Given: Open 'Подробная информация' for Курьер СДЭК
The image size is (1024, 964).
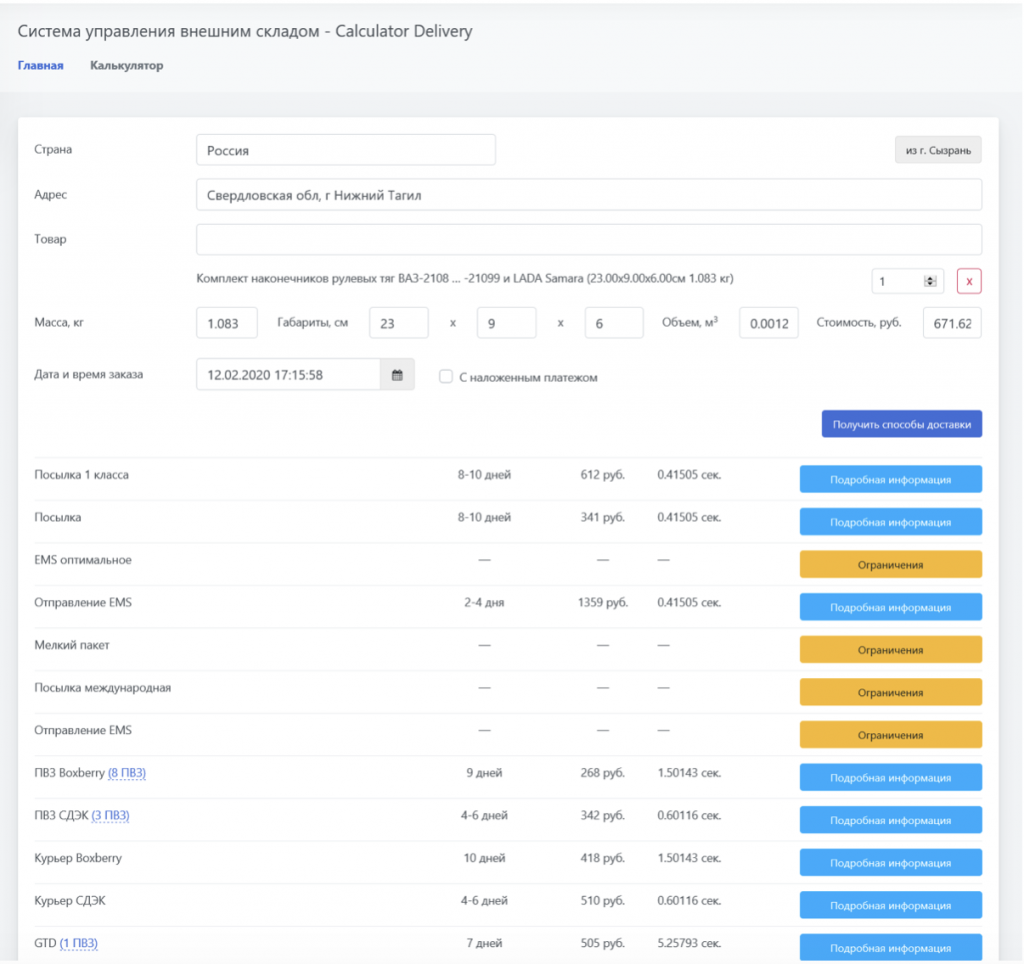Looking at the screenshot, I should tap(890, 905).
